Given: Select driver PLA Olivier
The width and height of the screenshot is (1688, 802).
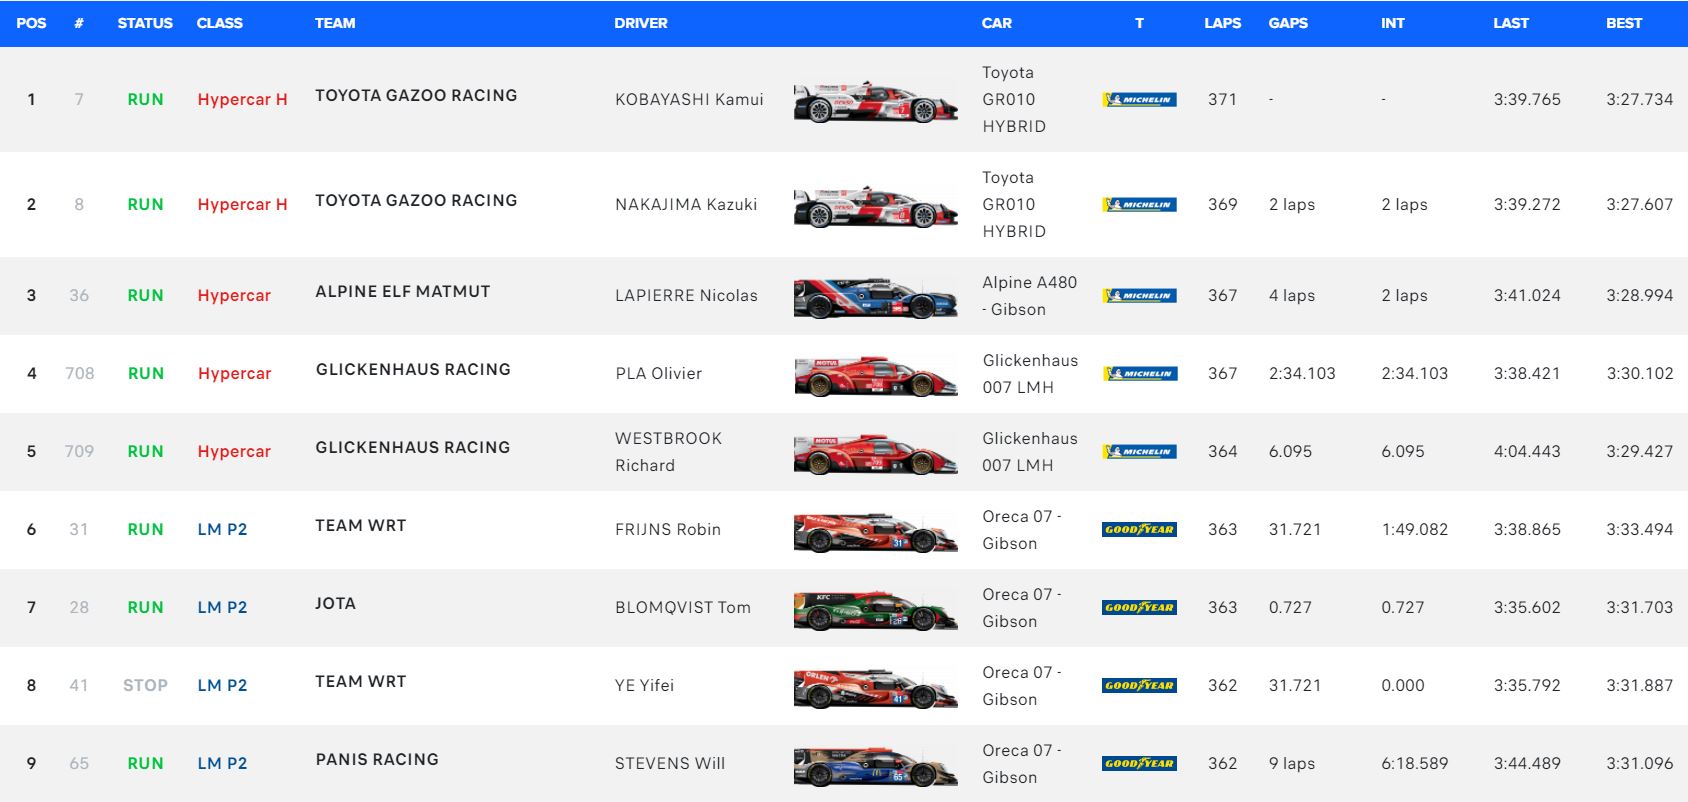Looking at the screenshot, I should [658, 374].
